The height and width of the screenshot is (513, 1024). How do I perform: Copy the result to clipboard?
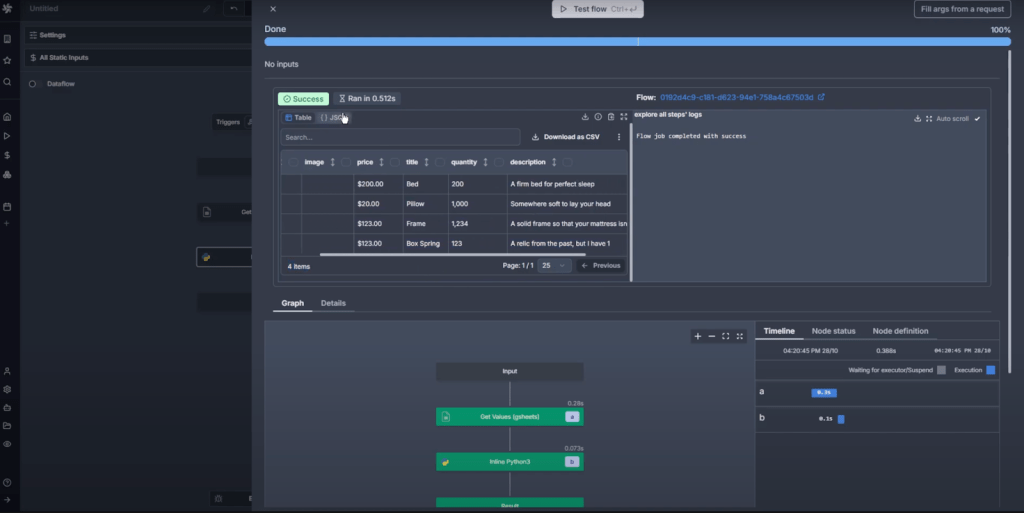(x=611, y=117)
